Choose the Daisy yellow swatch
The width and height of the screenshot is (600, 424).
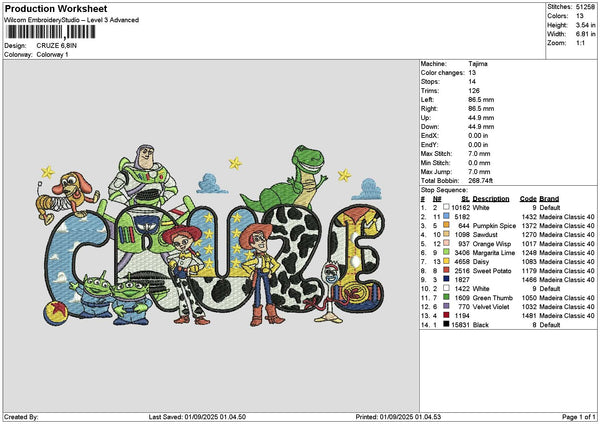pyautogui.click(x=446, y=261)
